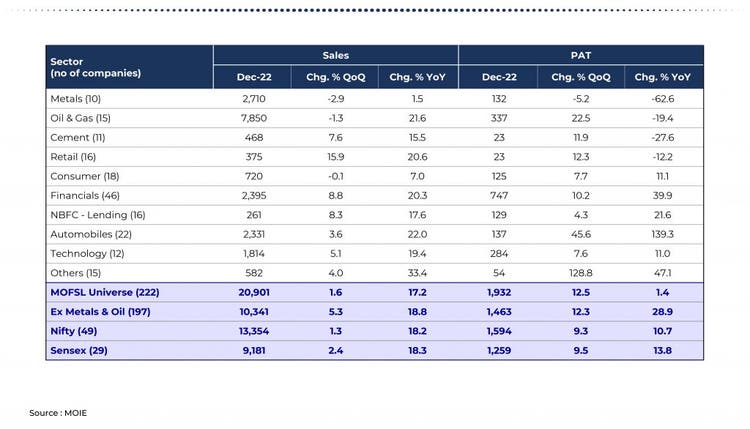This screenshot has width=750, height=429.
Task: Select the Metals (10) row label
Action: tap(76, 99)
